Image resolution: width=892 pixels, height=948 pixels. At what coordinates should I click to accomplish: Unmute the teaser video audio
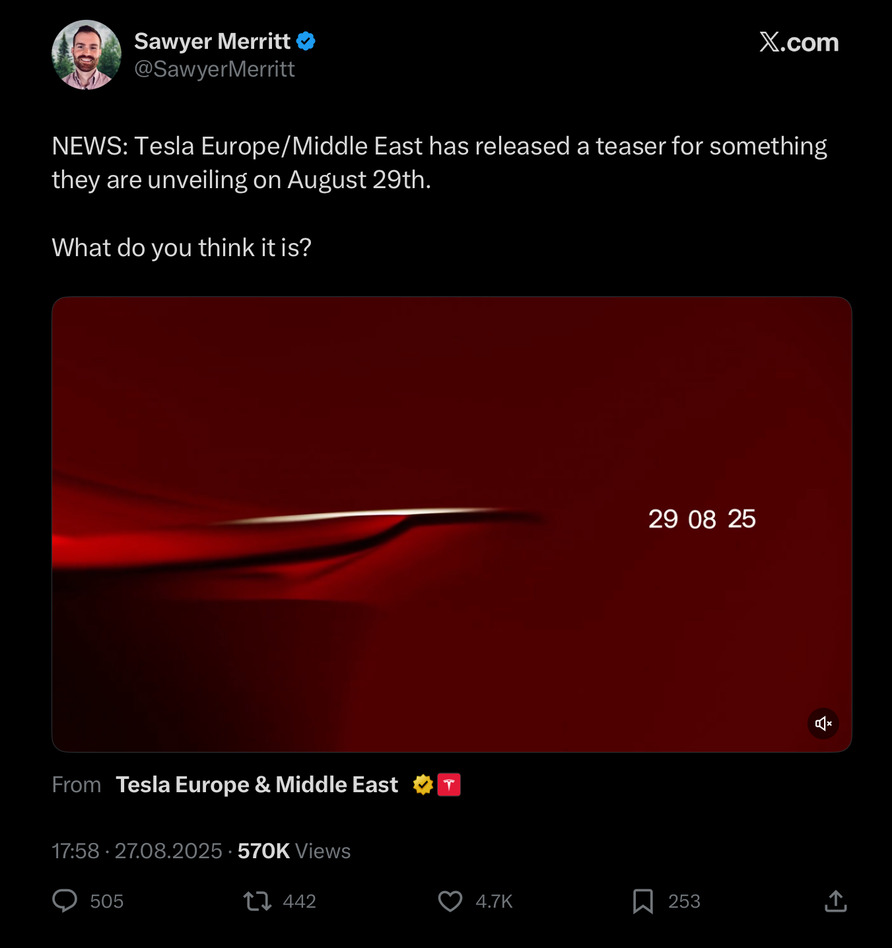point(823,723)
